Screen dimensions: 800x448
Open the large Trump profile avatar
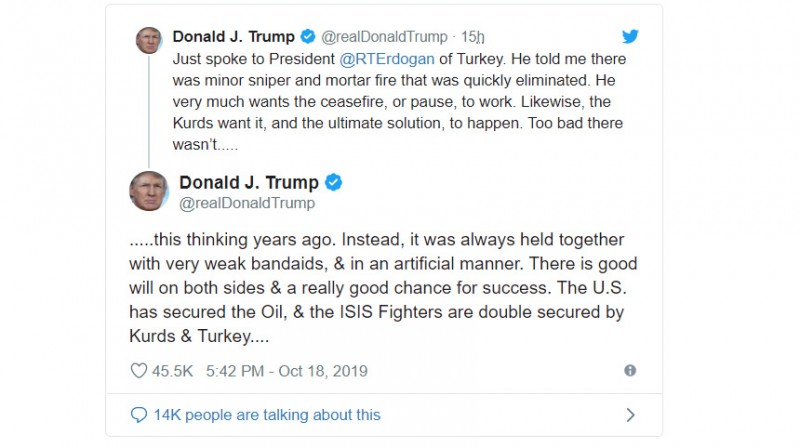[x=149, y=191]
